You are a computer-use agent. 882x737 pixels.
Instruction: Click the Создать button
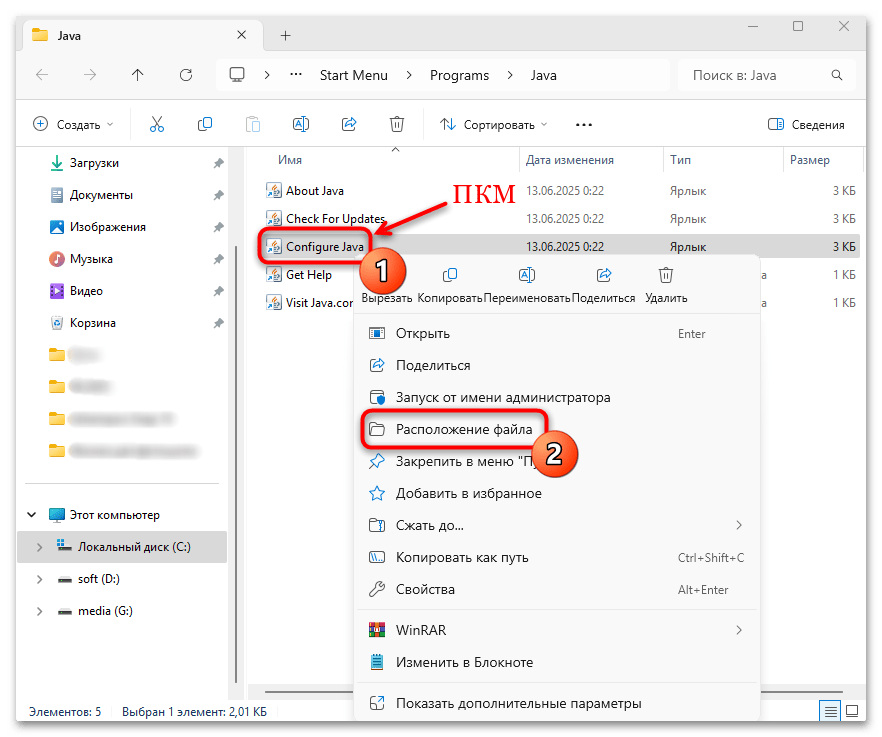[70, 123]
